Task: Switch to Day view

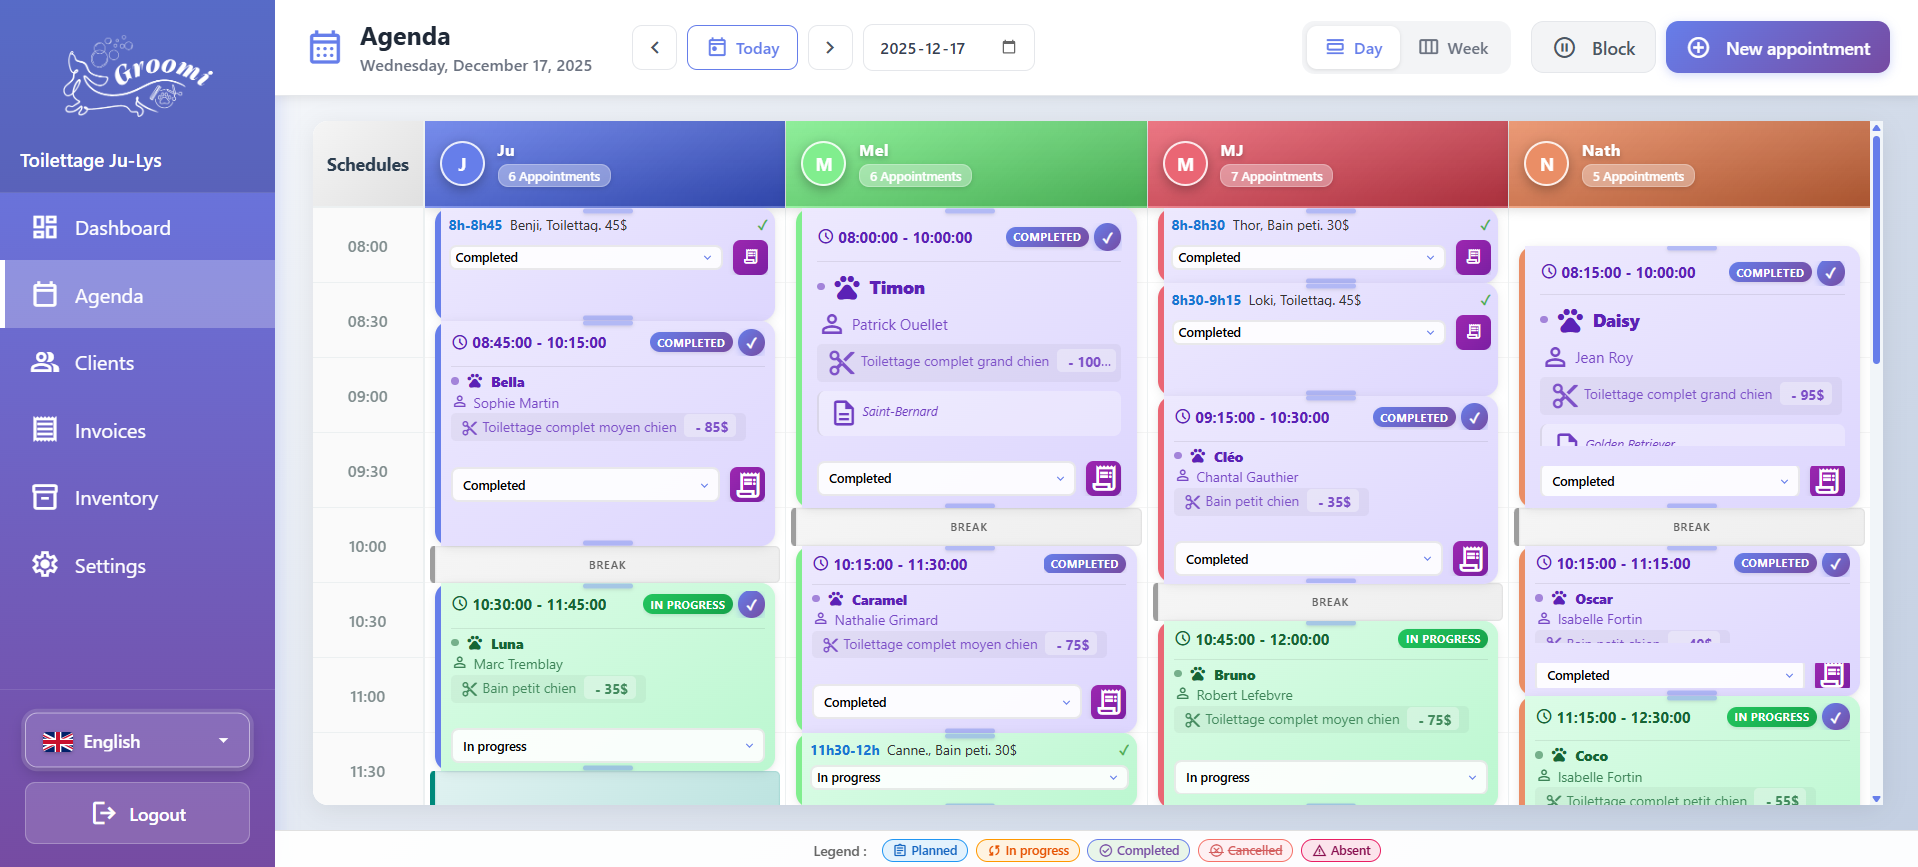Action: click(1354, 47)
